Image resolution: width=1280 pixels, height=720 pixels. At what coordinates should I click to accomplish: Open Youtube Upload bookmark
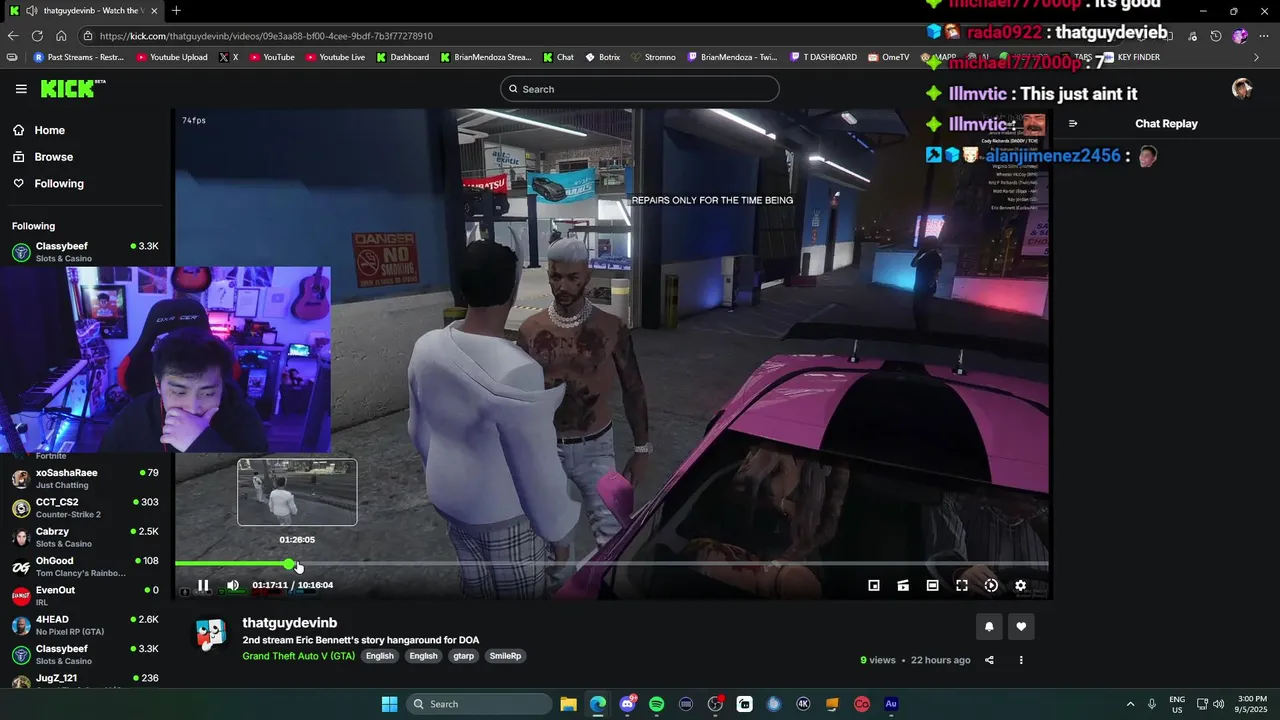point(171,58)
